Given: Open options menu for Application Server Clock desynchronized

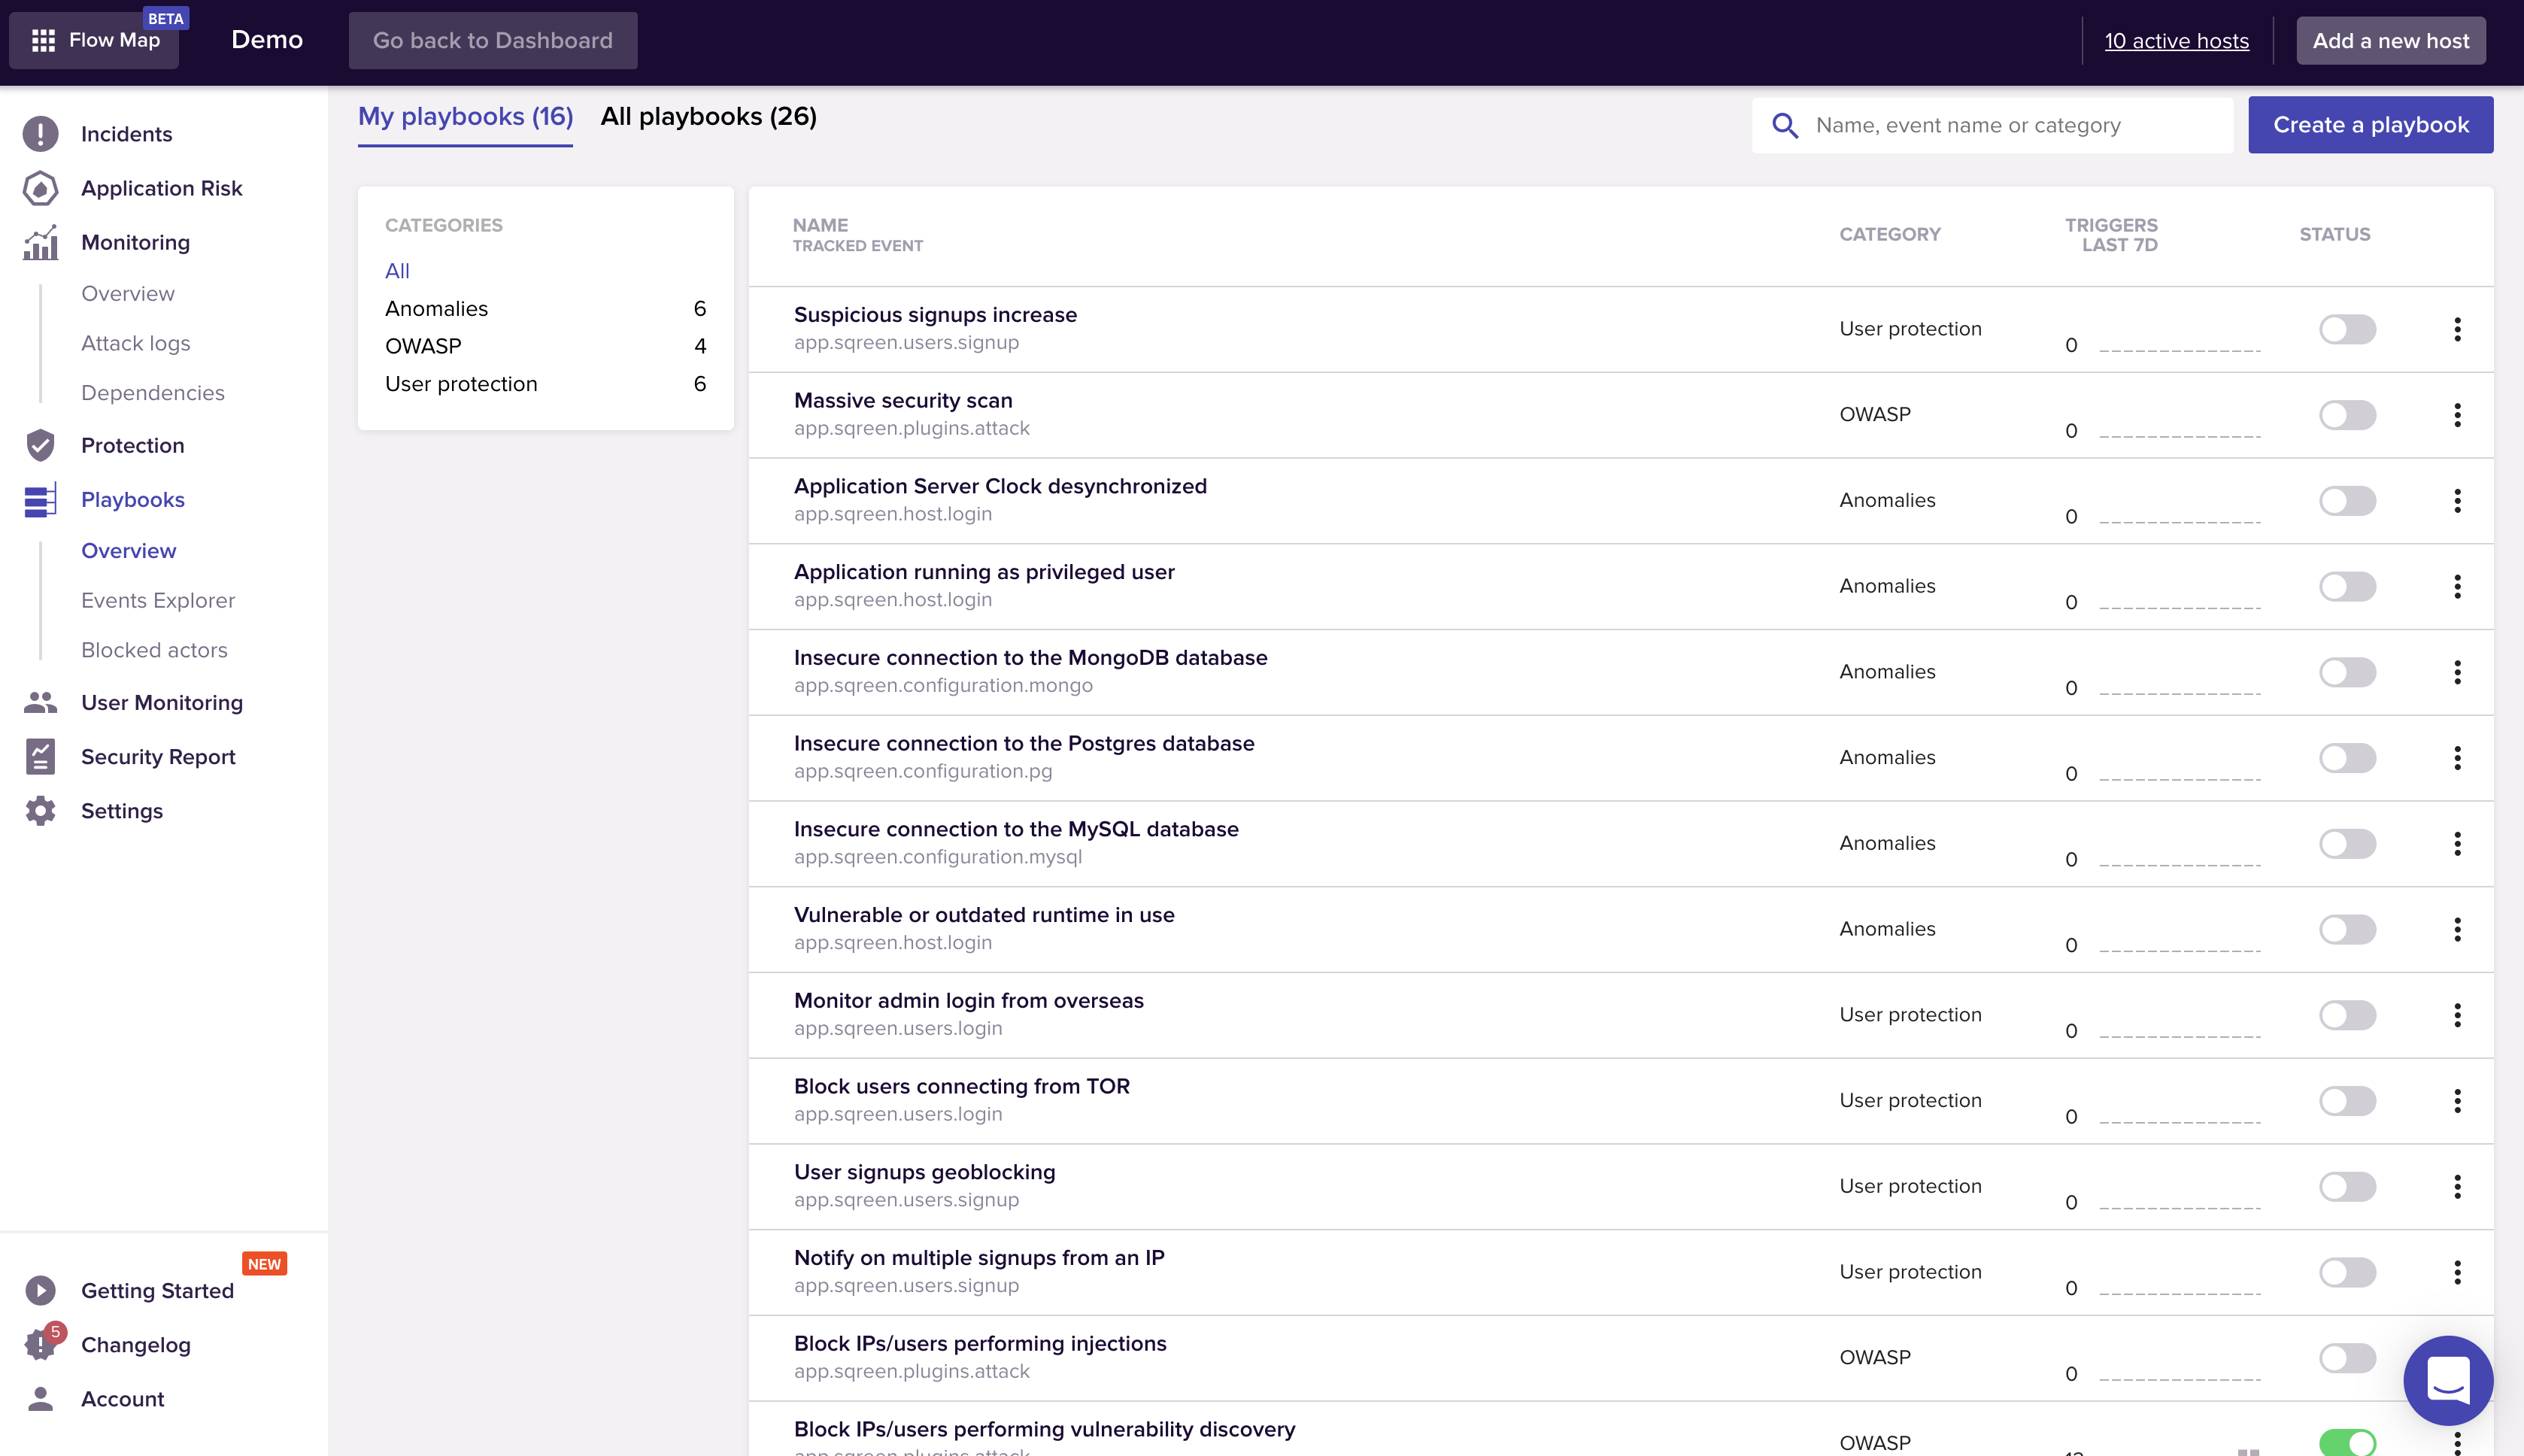Looking at the screenshot, I should [2457, 501].
